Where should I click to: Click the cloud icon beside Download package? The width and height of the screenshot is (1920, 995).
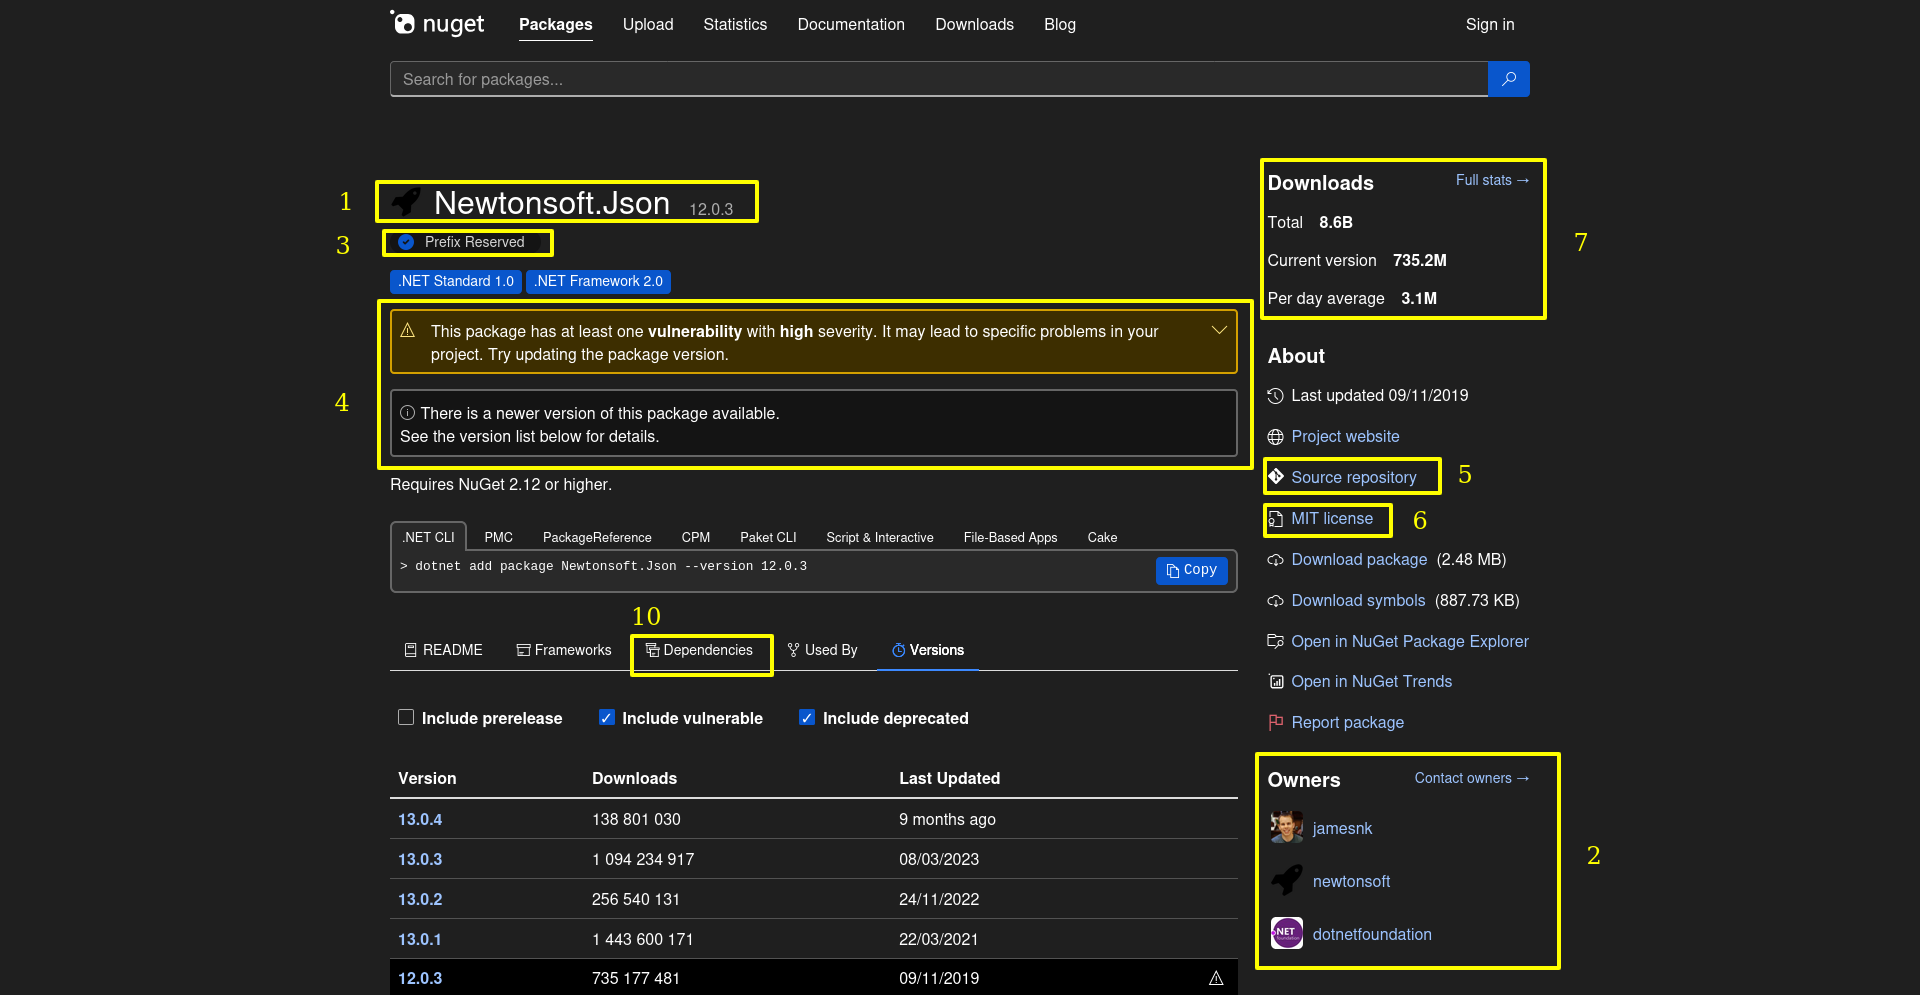(x=1275, y=560)
